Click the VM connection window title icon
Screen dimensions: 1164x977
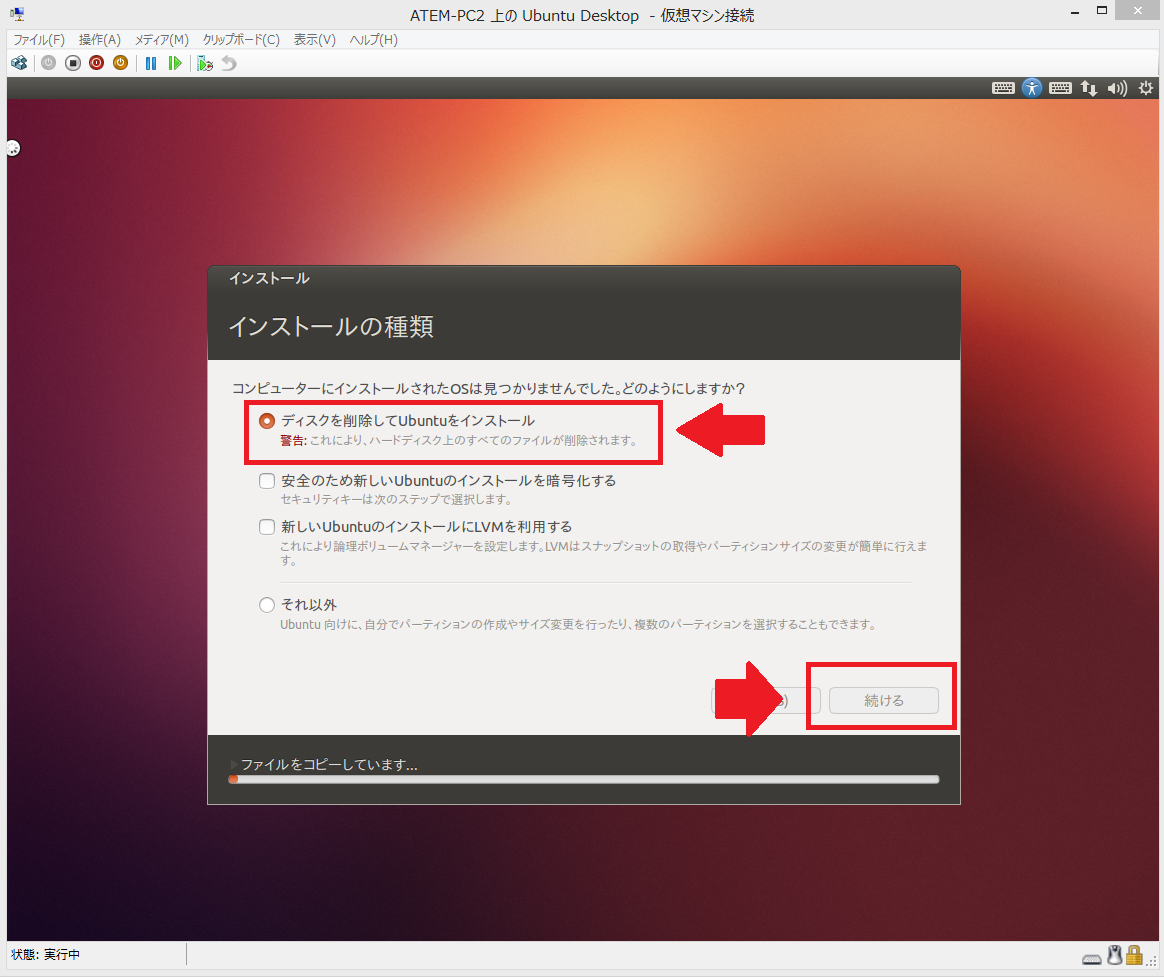coord(16,14)
